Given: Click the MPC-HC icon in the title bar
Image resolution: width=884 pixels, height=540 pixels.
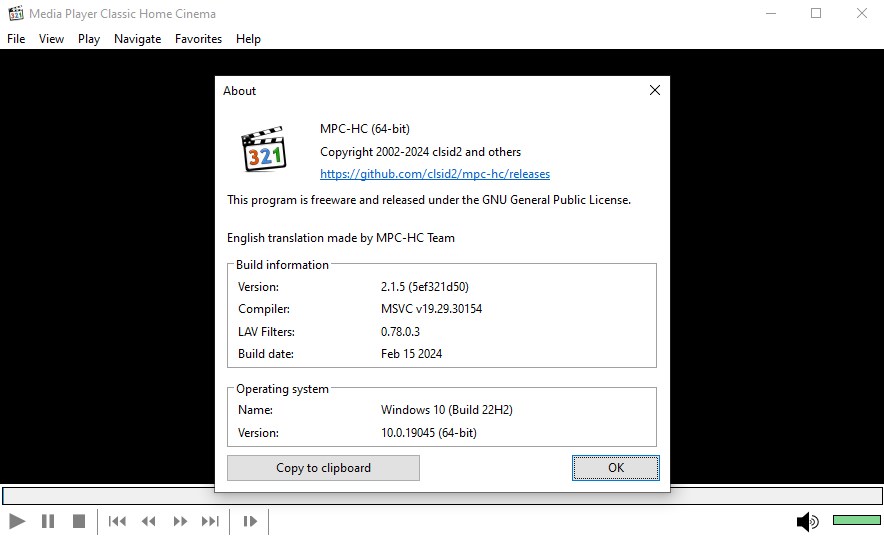Looking at the screenshot, I should pos(16,13).
